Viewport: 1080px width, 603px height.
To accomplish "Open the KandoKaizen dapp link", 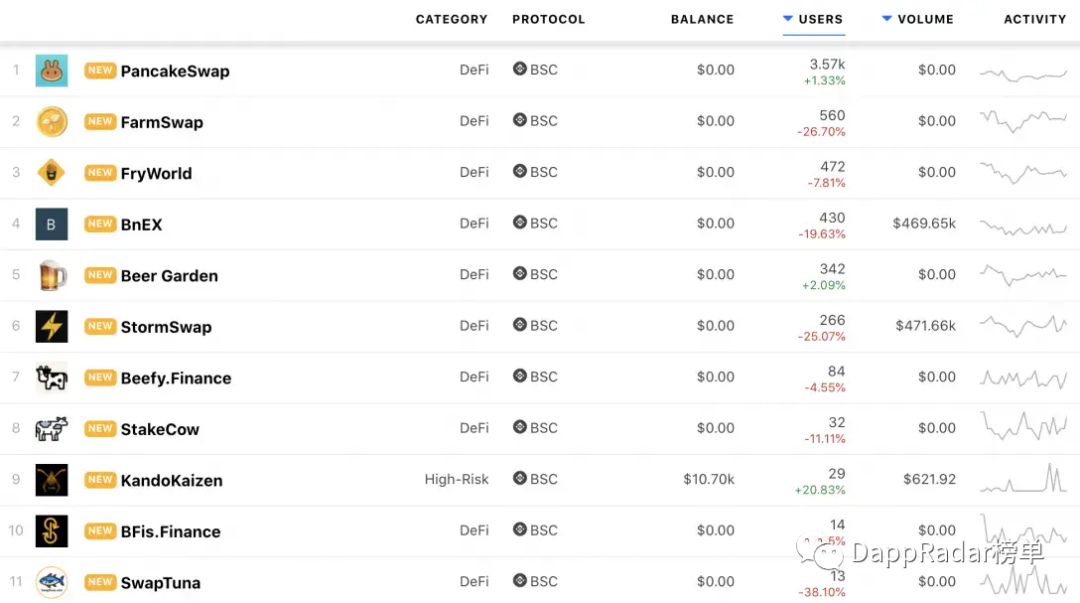I will pyautogui.click(x=172, y=480).
